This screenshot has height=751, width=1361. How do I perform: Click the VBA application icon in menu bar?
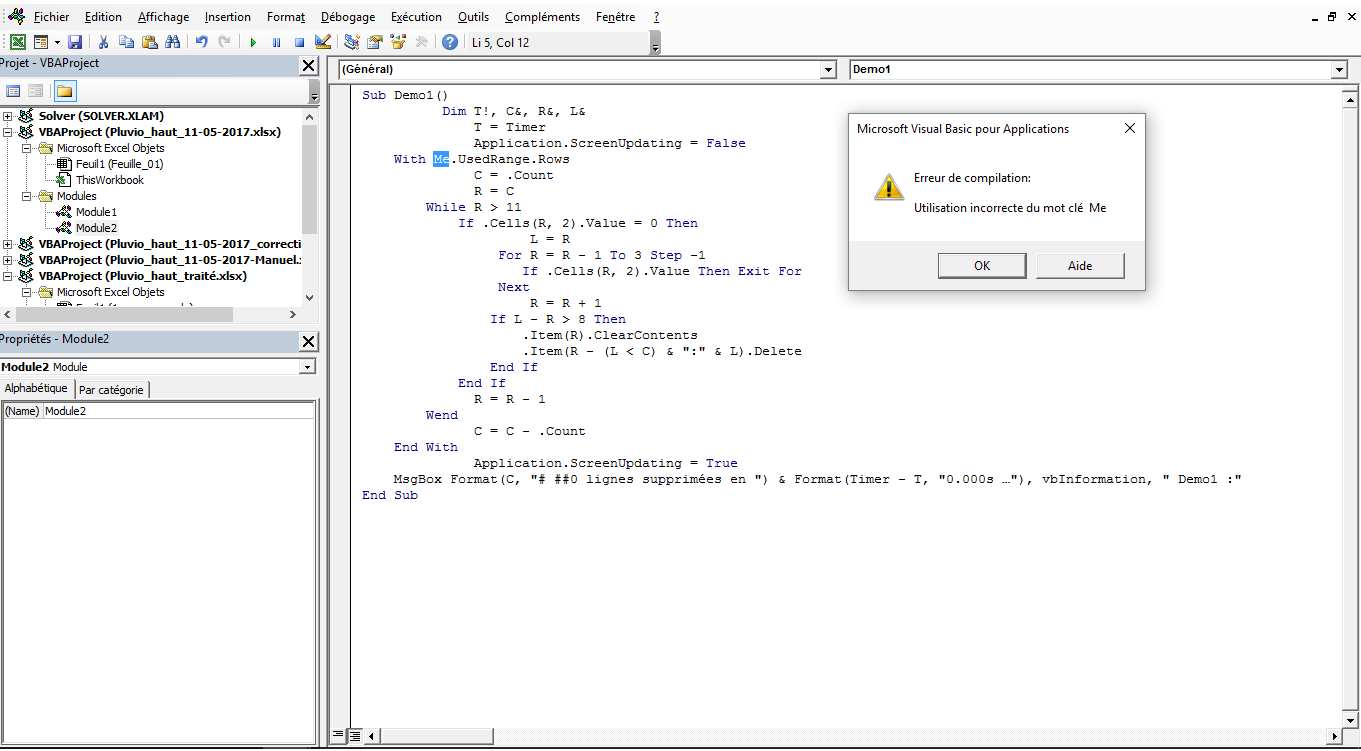[x=15, y=17]
